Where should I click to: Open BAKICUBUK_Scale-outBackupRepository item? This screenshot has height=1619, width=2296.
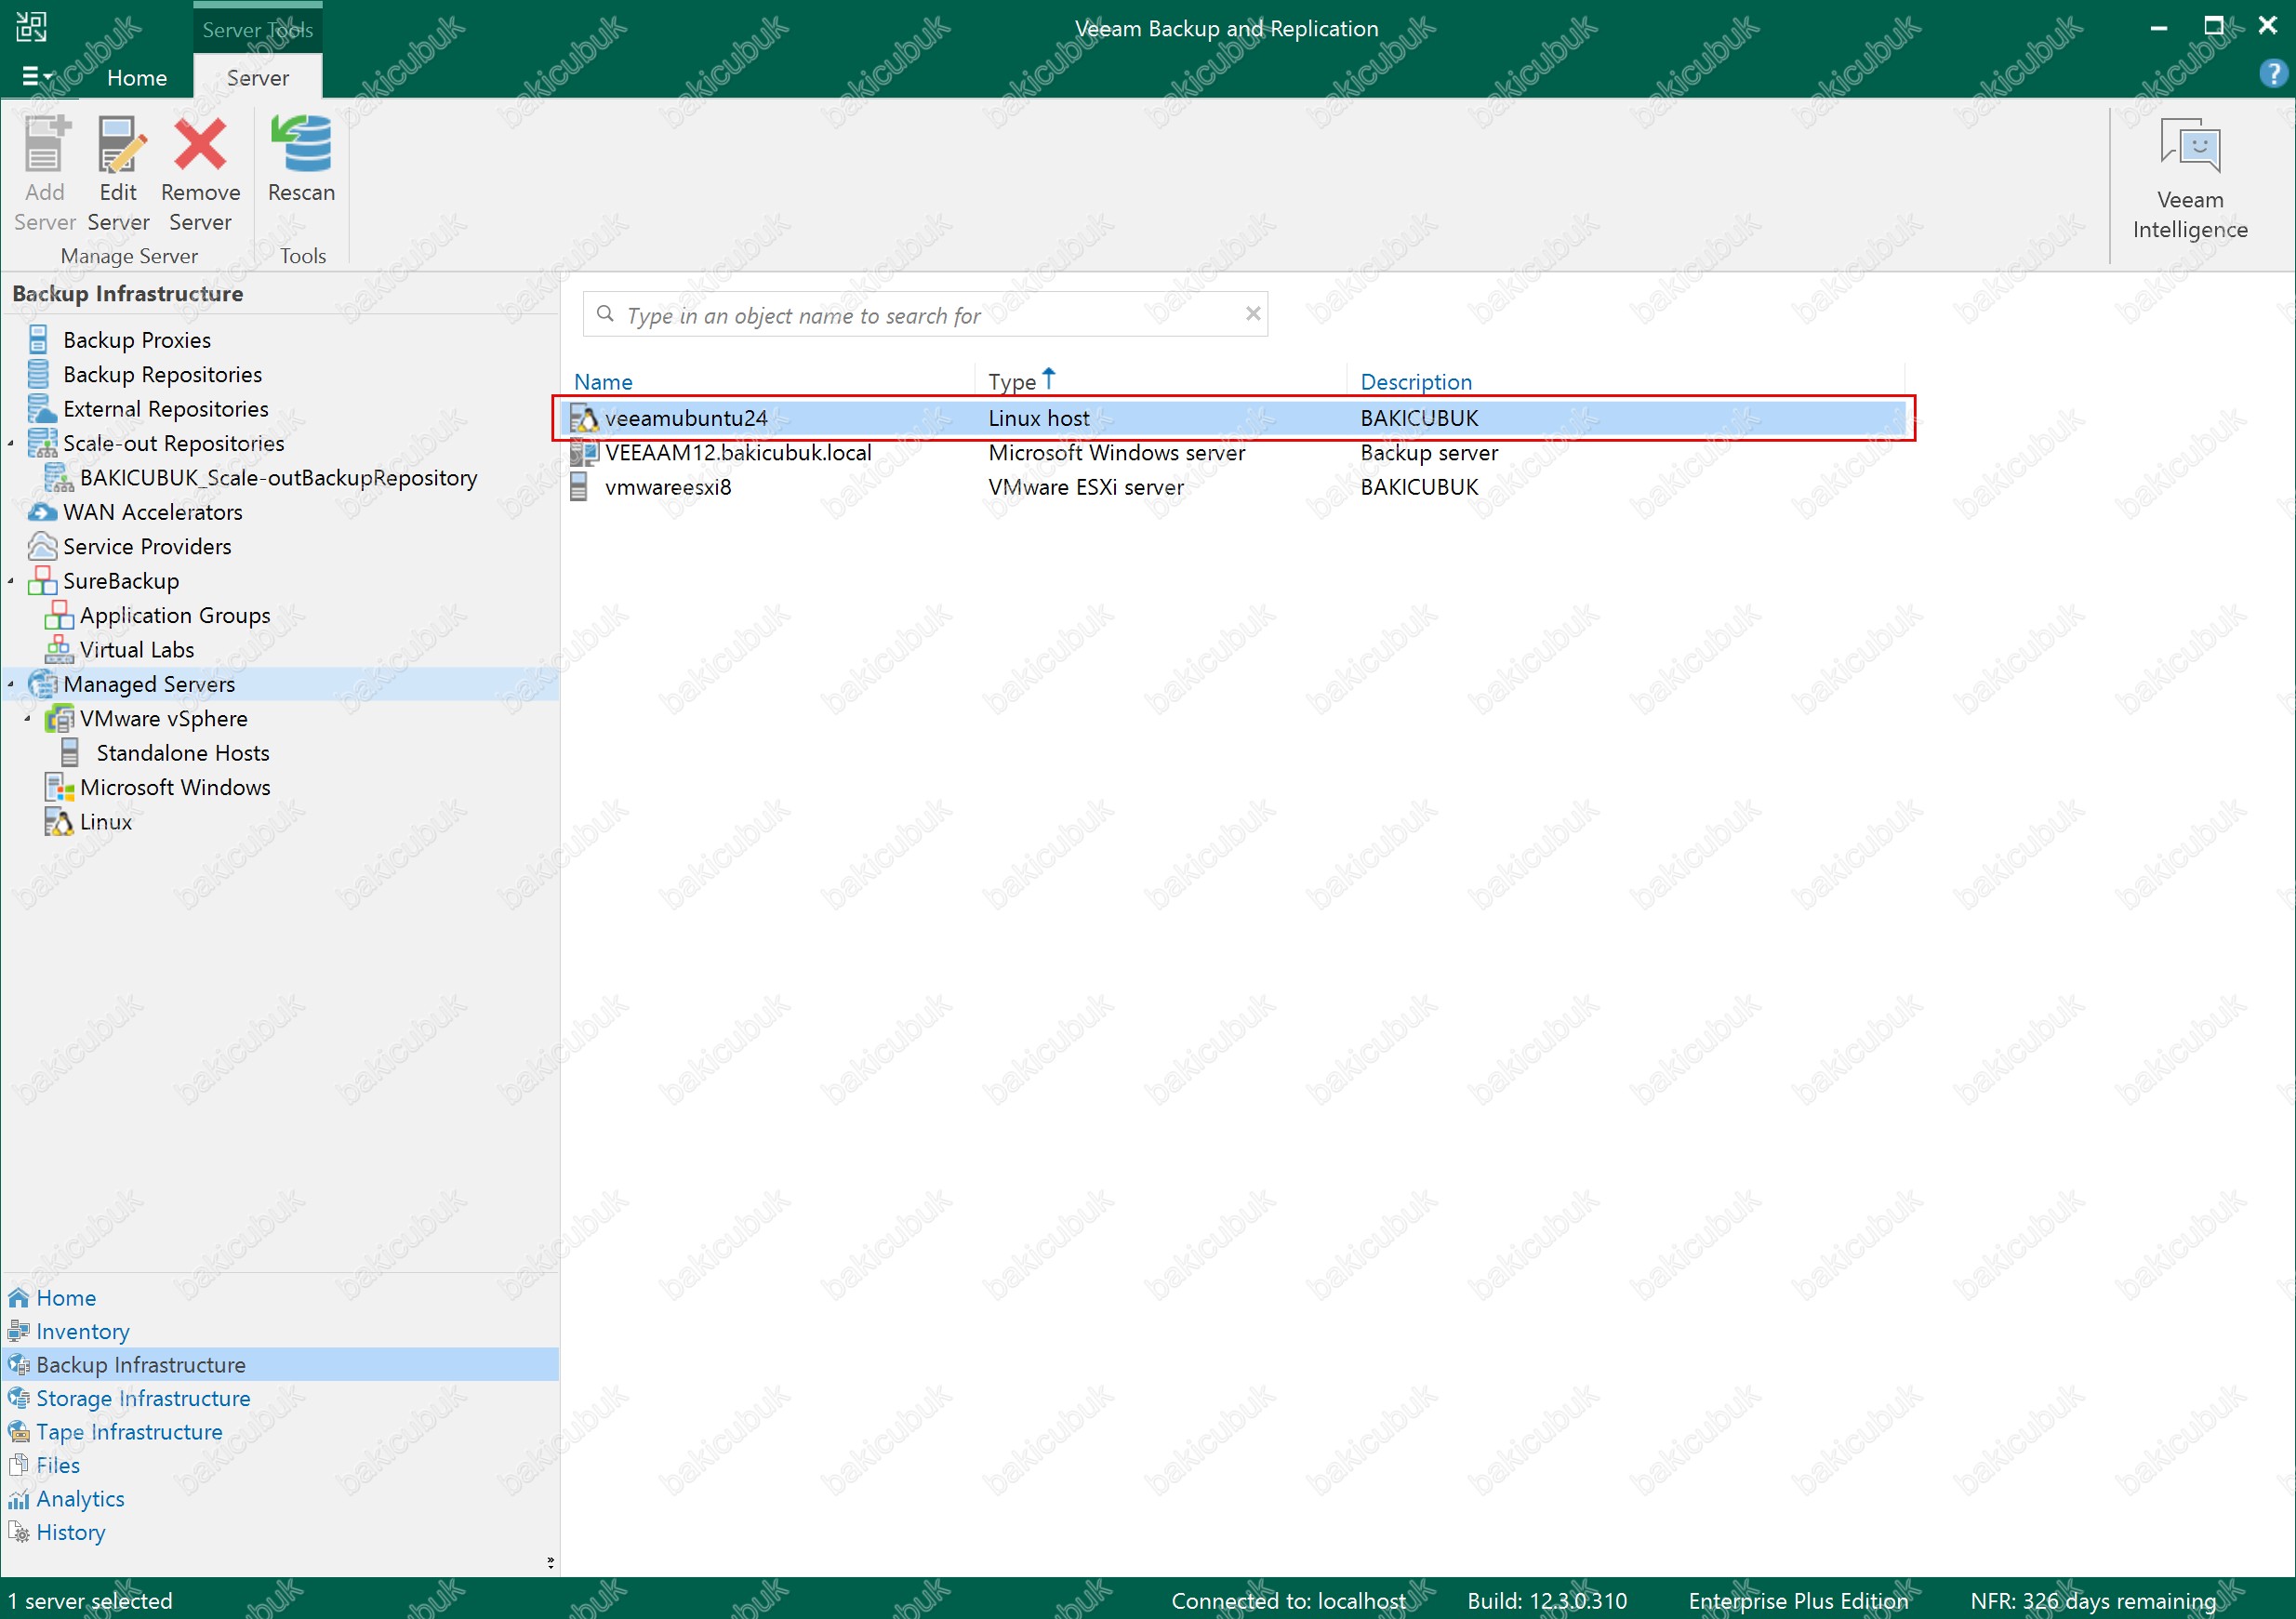tap(278, 478)
